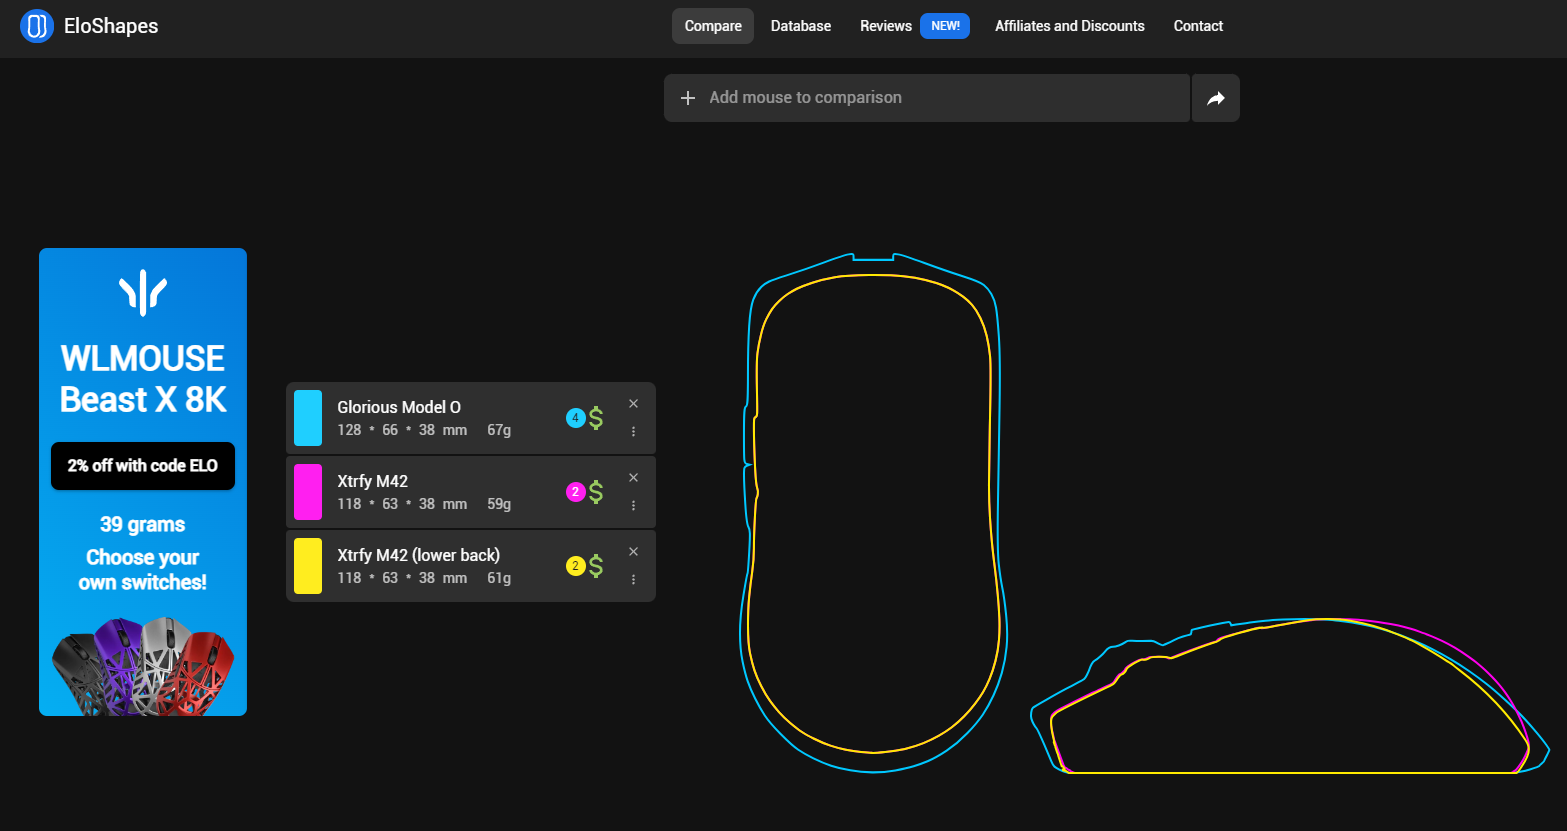This screenshot has height=831, width=1567.
Task: Remove Xtrfy M42 (lower back) from comparison
Action: (x=633, y=552)
